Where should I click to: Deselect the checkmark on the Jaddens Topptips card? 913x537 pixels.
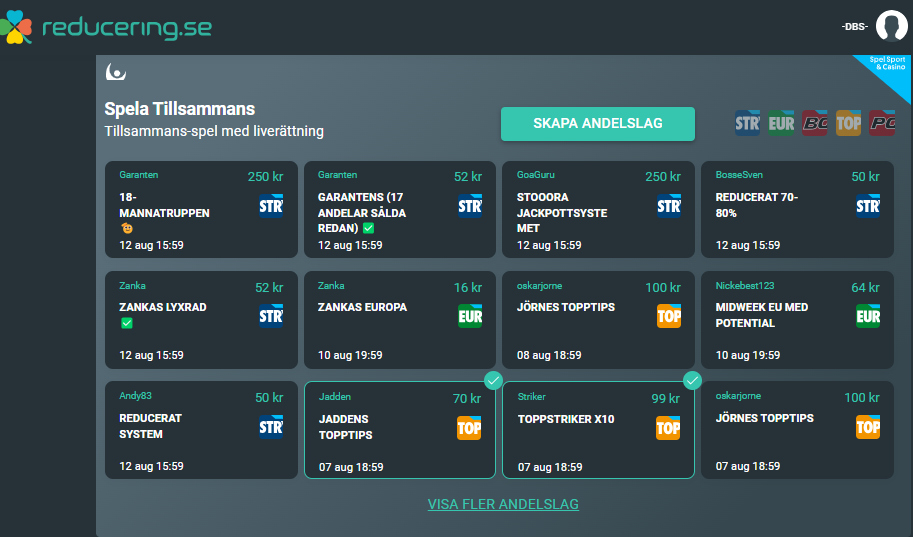pyautogui.click(x=493, y=380)
